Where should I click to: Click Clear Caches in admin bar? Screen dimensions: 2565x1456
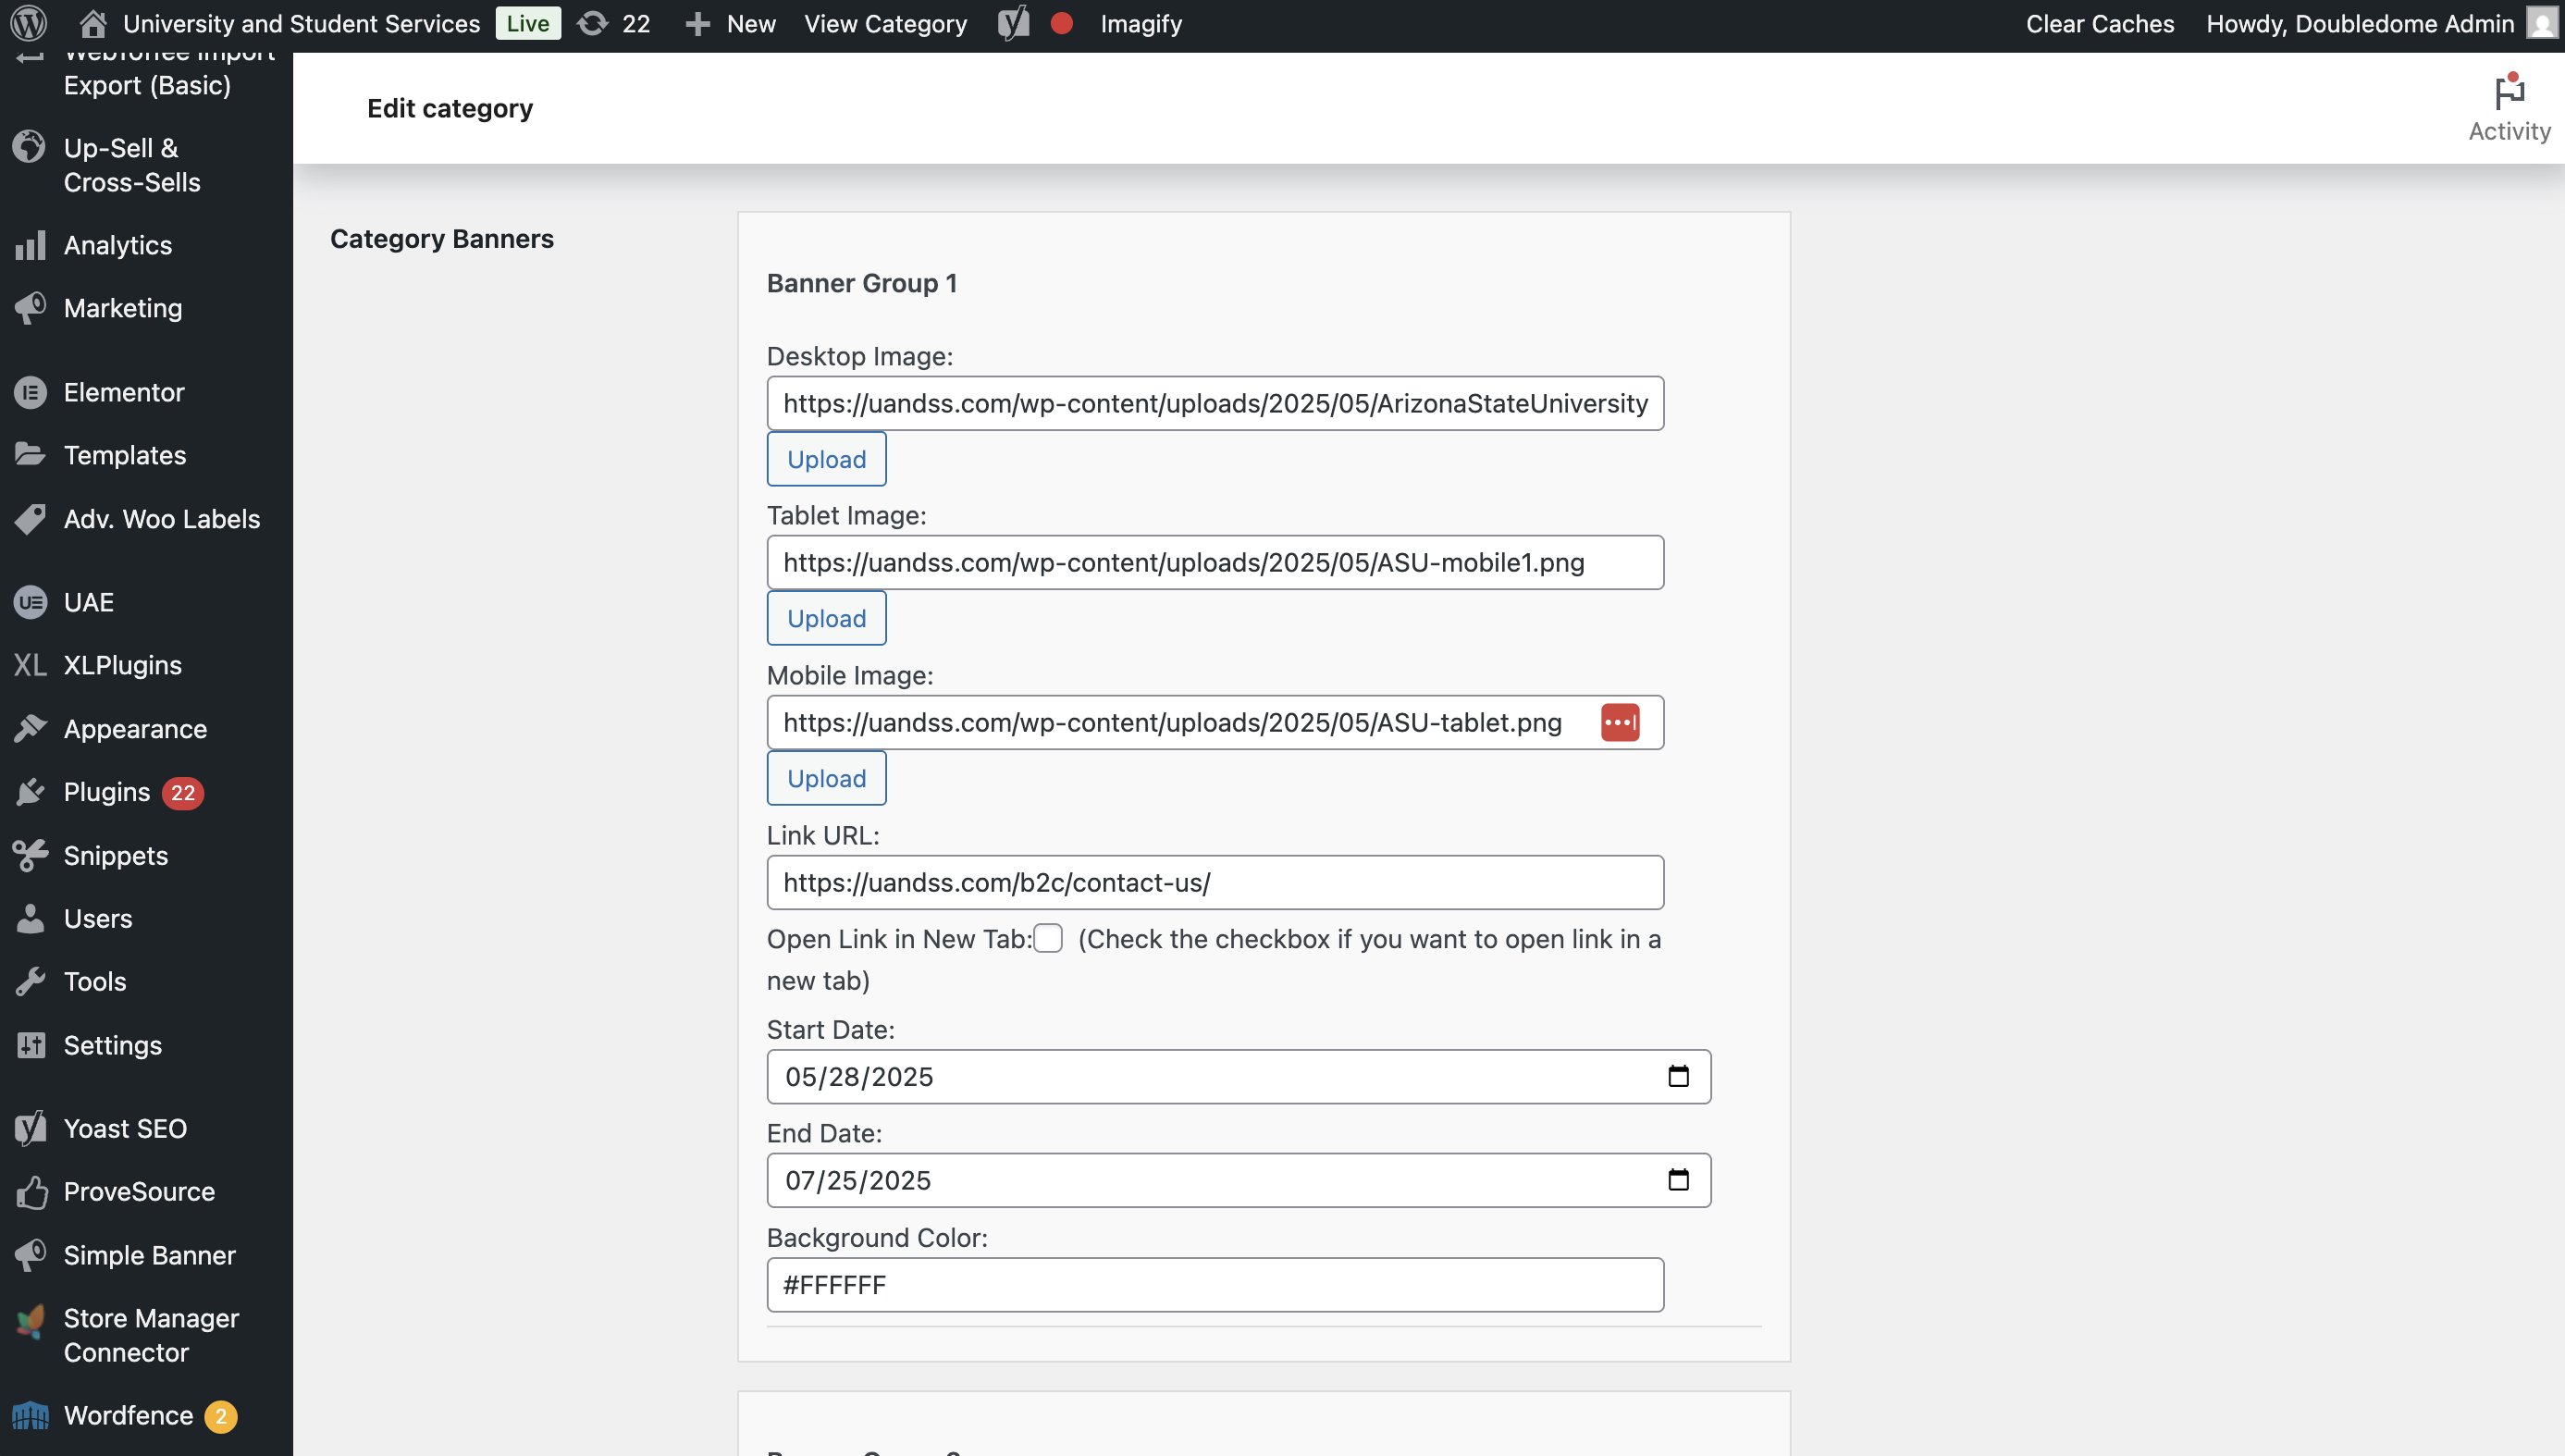tap(2099, 23)
